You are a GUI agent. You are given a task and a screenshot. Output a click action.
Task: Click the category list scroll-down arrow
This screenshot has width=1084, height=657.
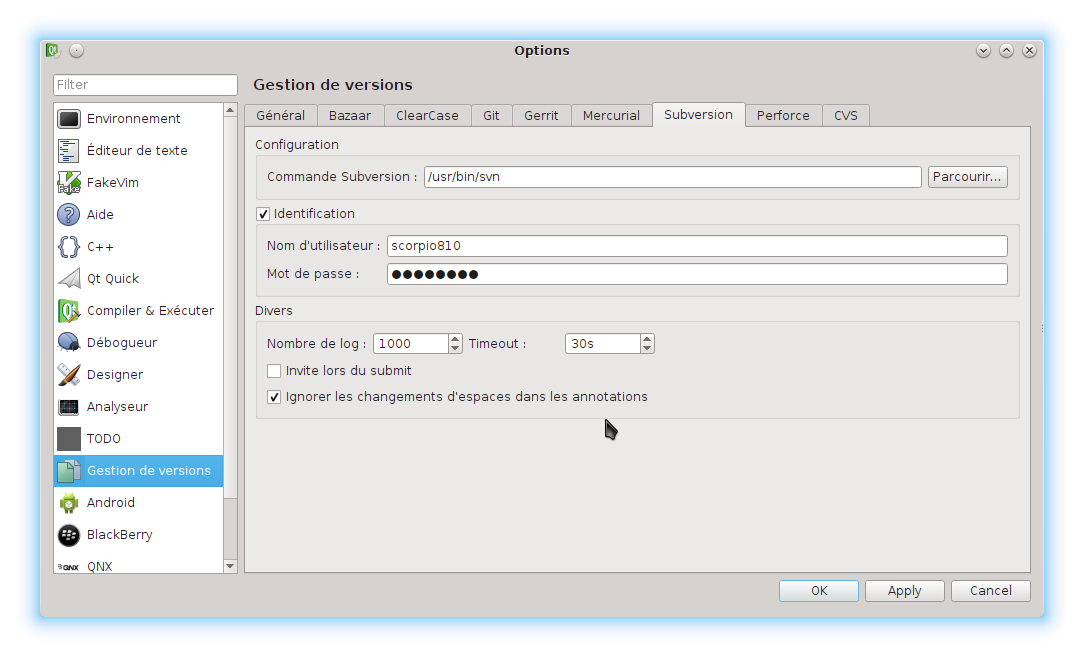pyautogui.click(x=230, y=566)
